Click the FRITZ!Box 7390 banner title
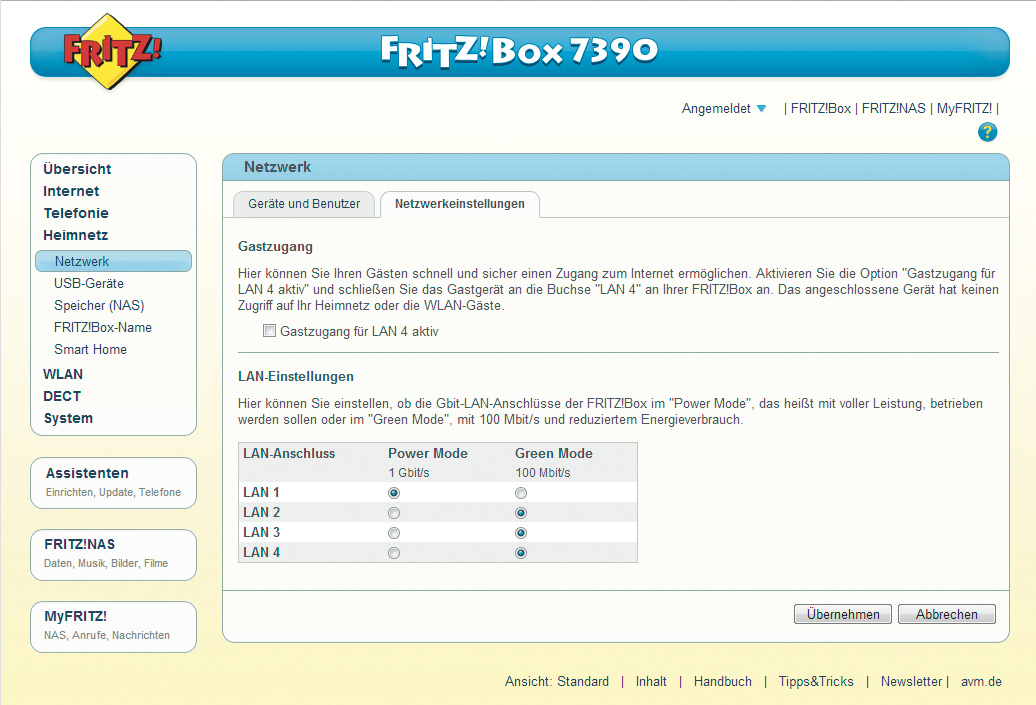Image resolution: width=1036 pixels, height=705 pixels. point(519,51)
